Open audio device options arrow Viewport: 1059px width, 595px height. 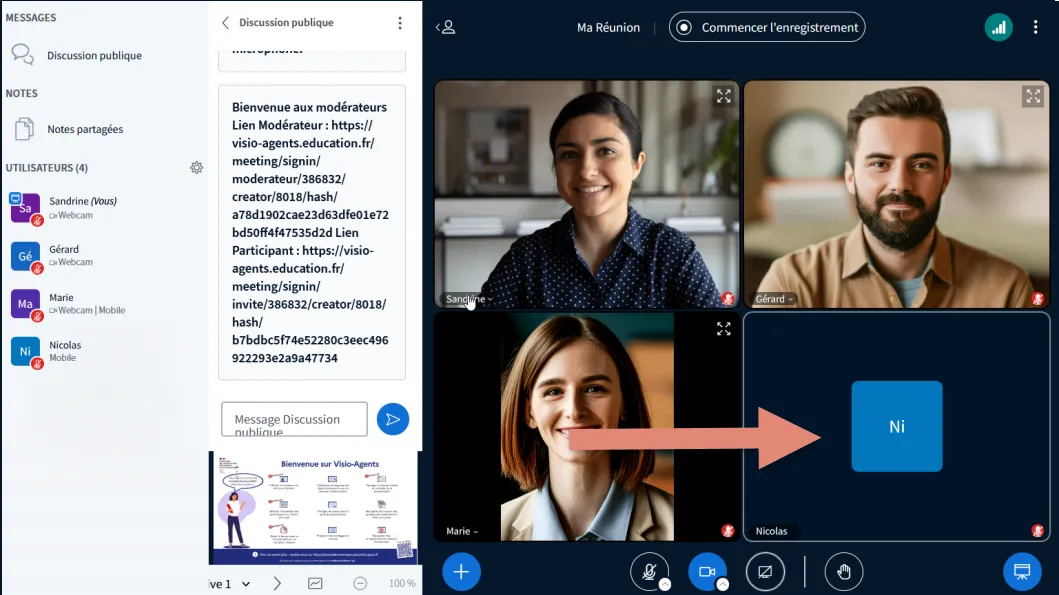click(x=665, y=585)
